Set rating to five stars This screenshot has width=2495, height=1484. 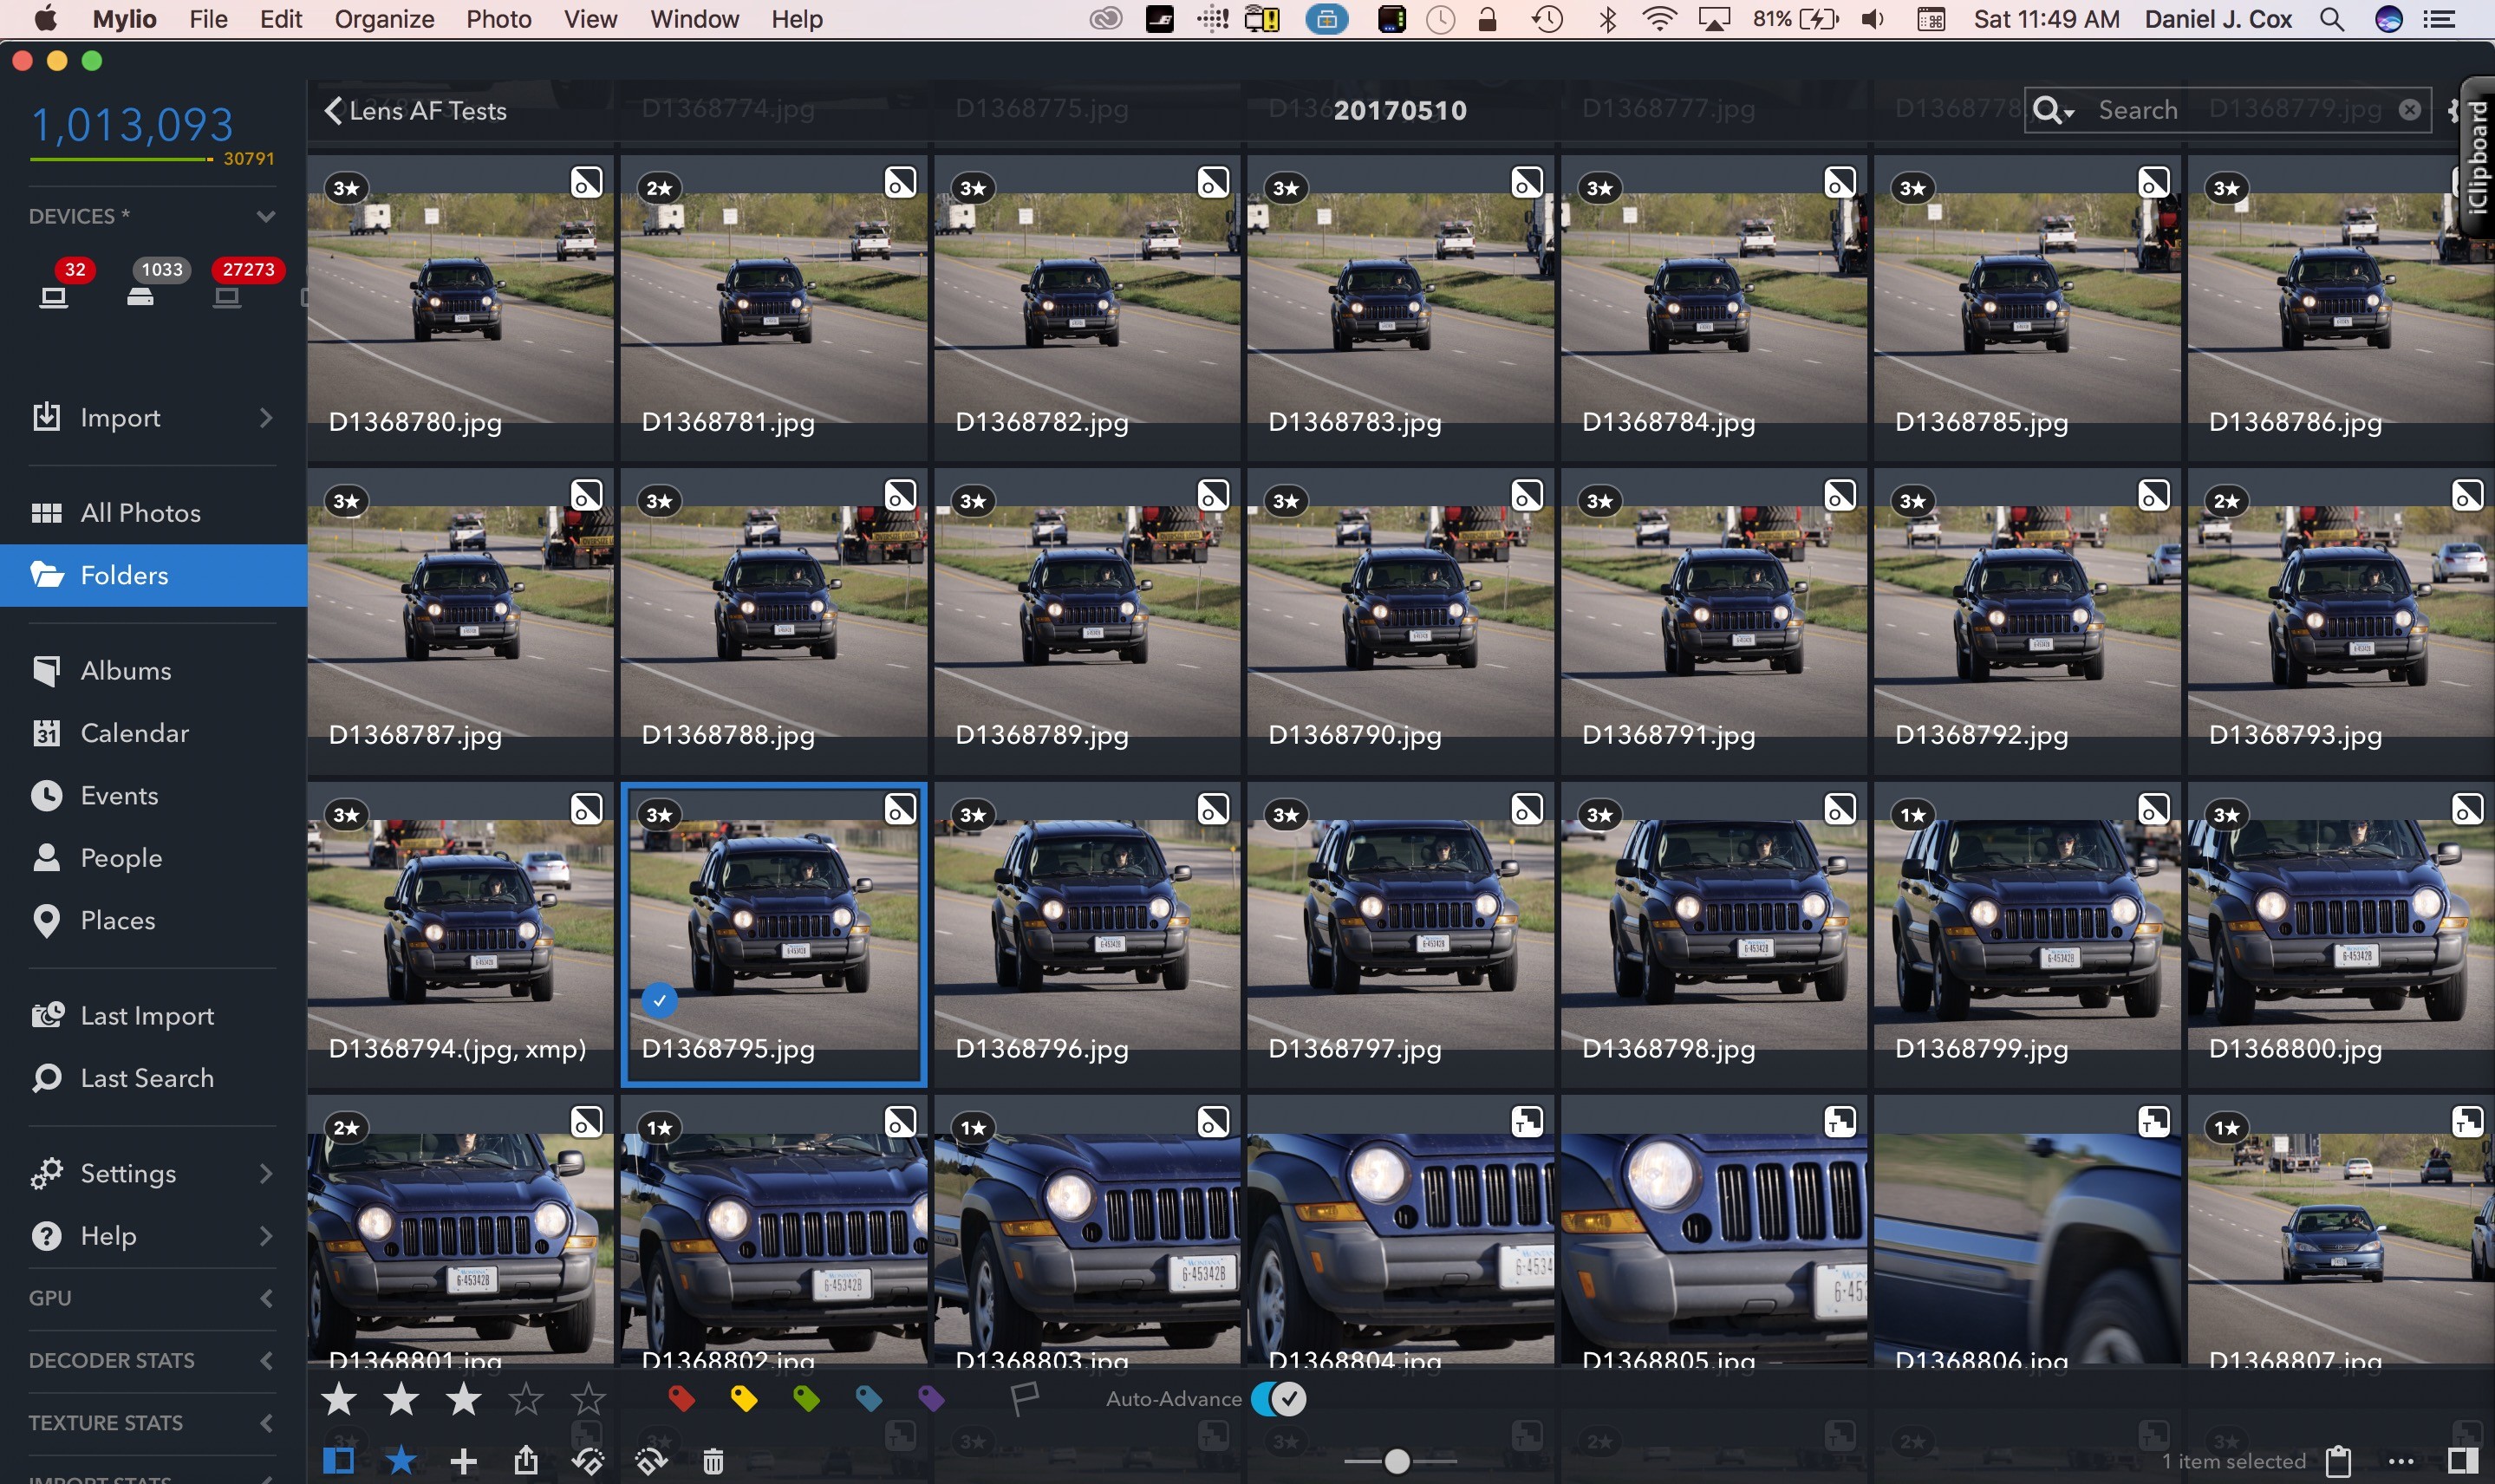point(588,1398)
